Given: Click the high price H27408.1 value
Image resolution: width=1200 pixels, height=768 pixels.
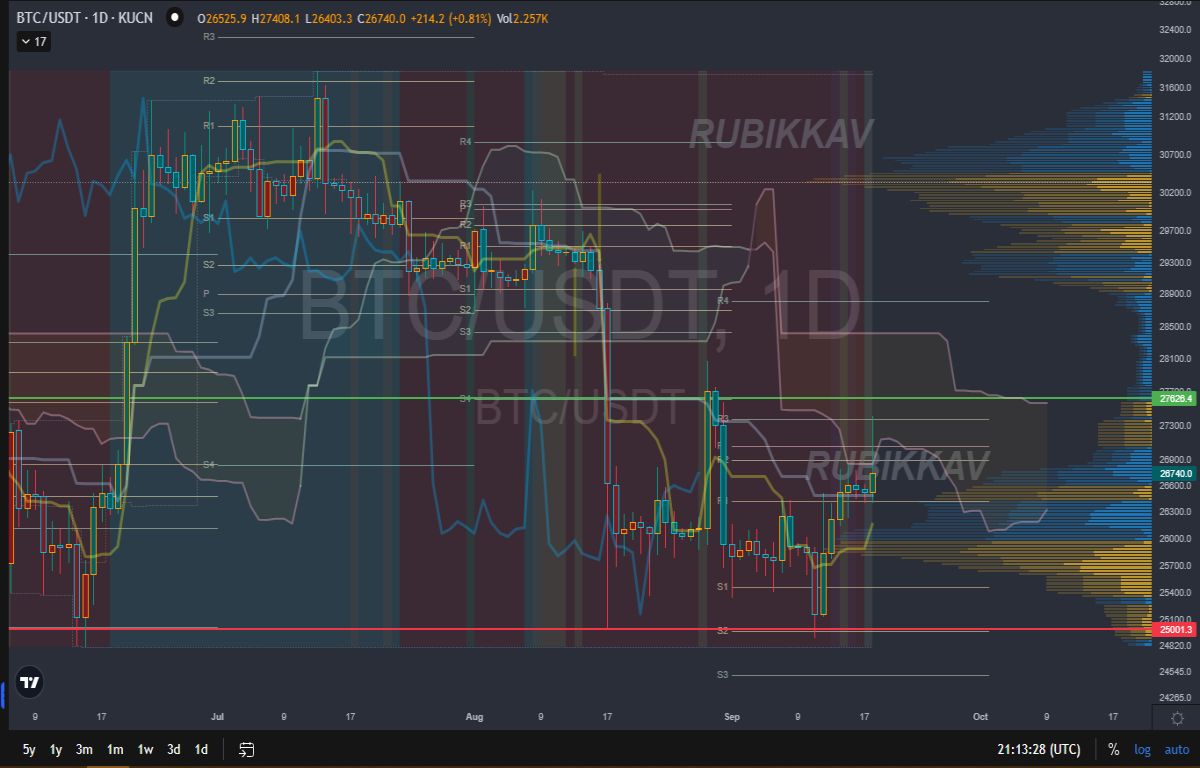Looking at the screenshot, I should [278, 19].
